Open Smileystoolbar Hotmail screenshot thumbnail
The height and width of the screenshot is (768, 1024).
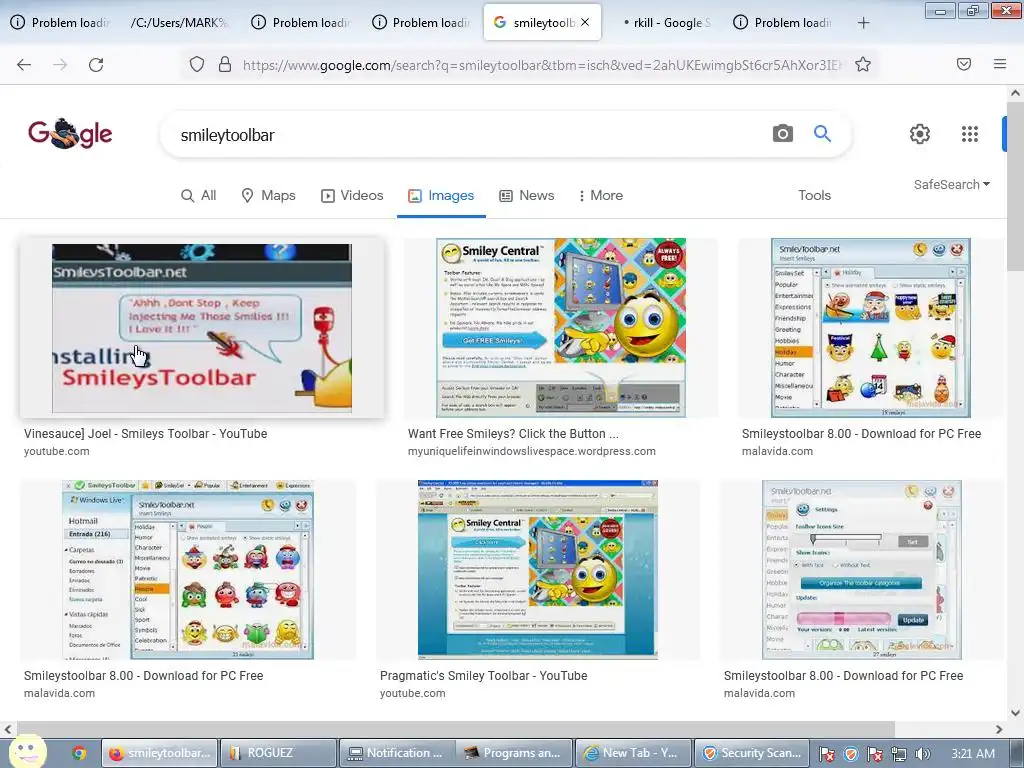[188, 569]
